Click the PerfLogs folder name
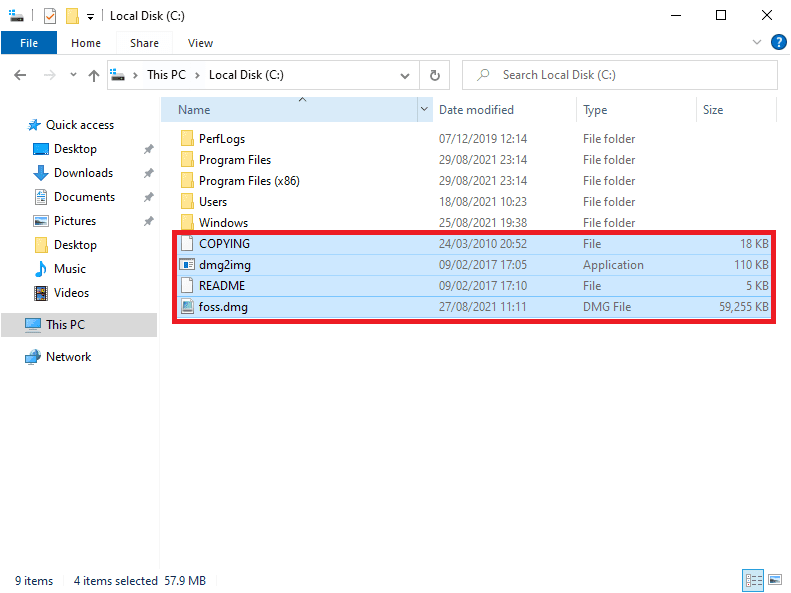The width and height of the screenshot is (791, 593). click(222, 139)
